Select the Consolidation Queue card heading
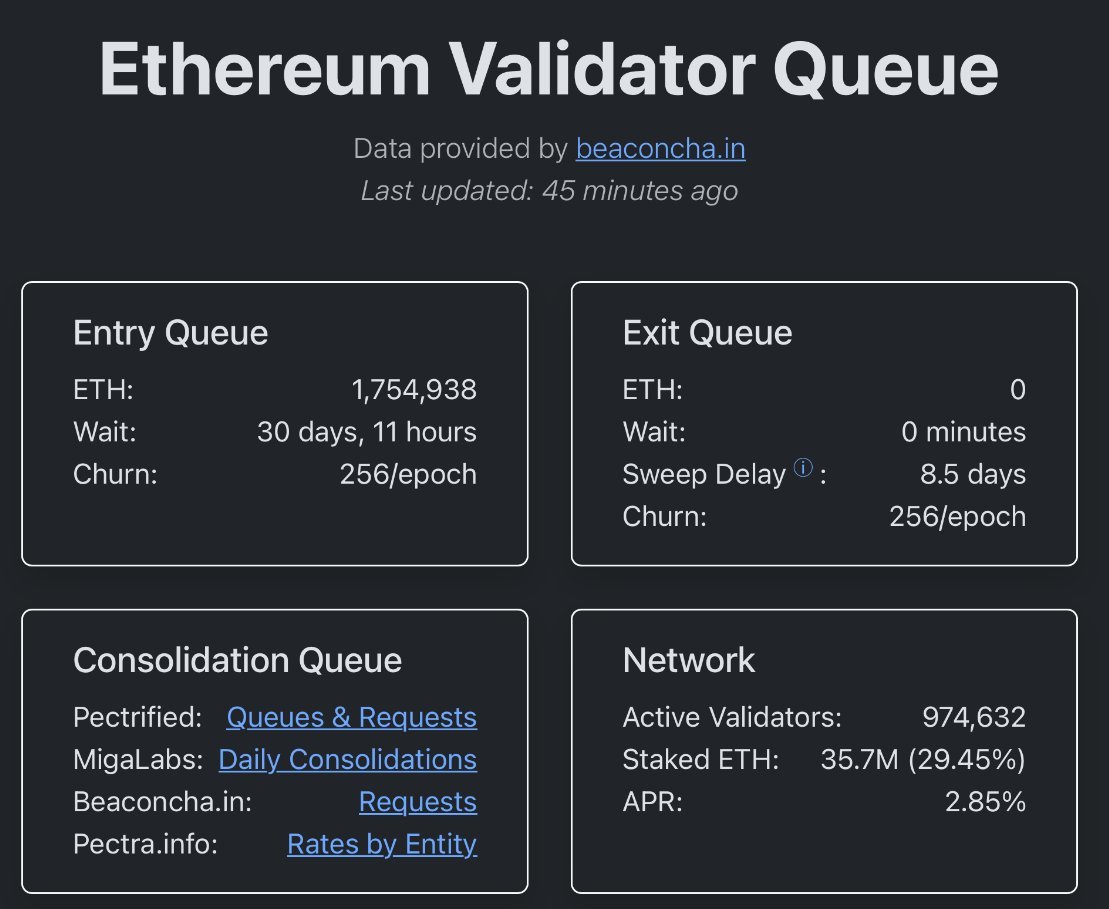Screen dimensions: 1109x909 (237, 660)
